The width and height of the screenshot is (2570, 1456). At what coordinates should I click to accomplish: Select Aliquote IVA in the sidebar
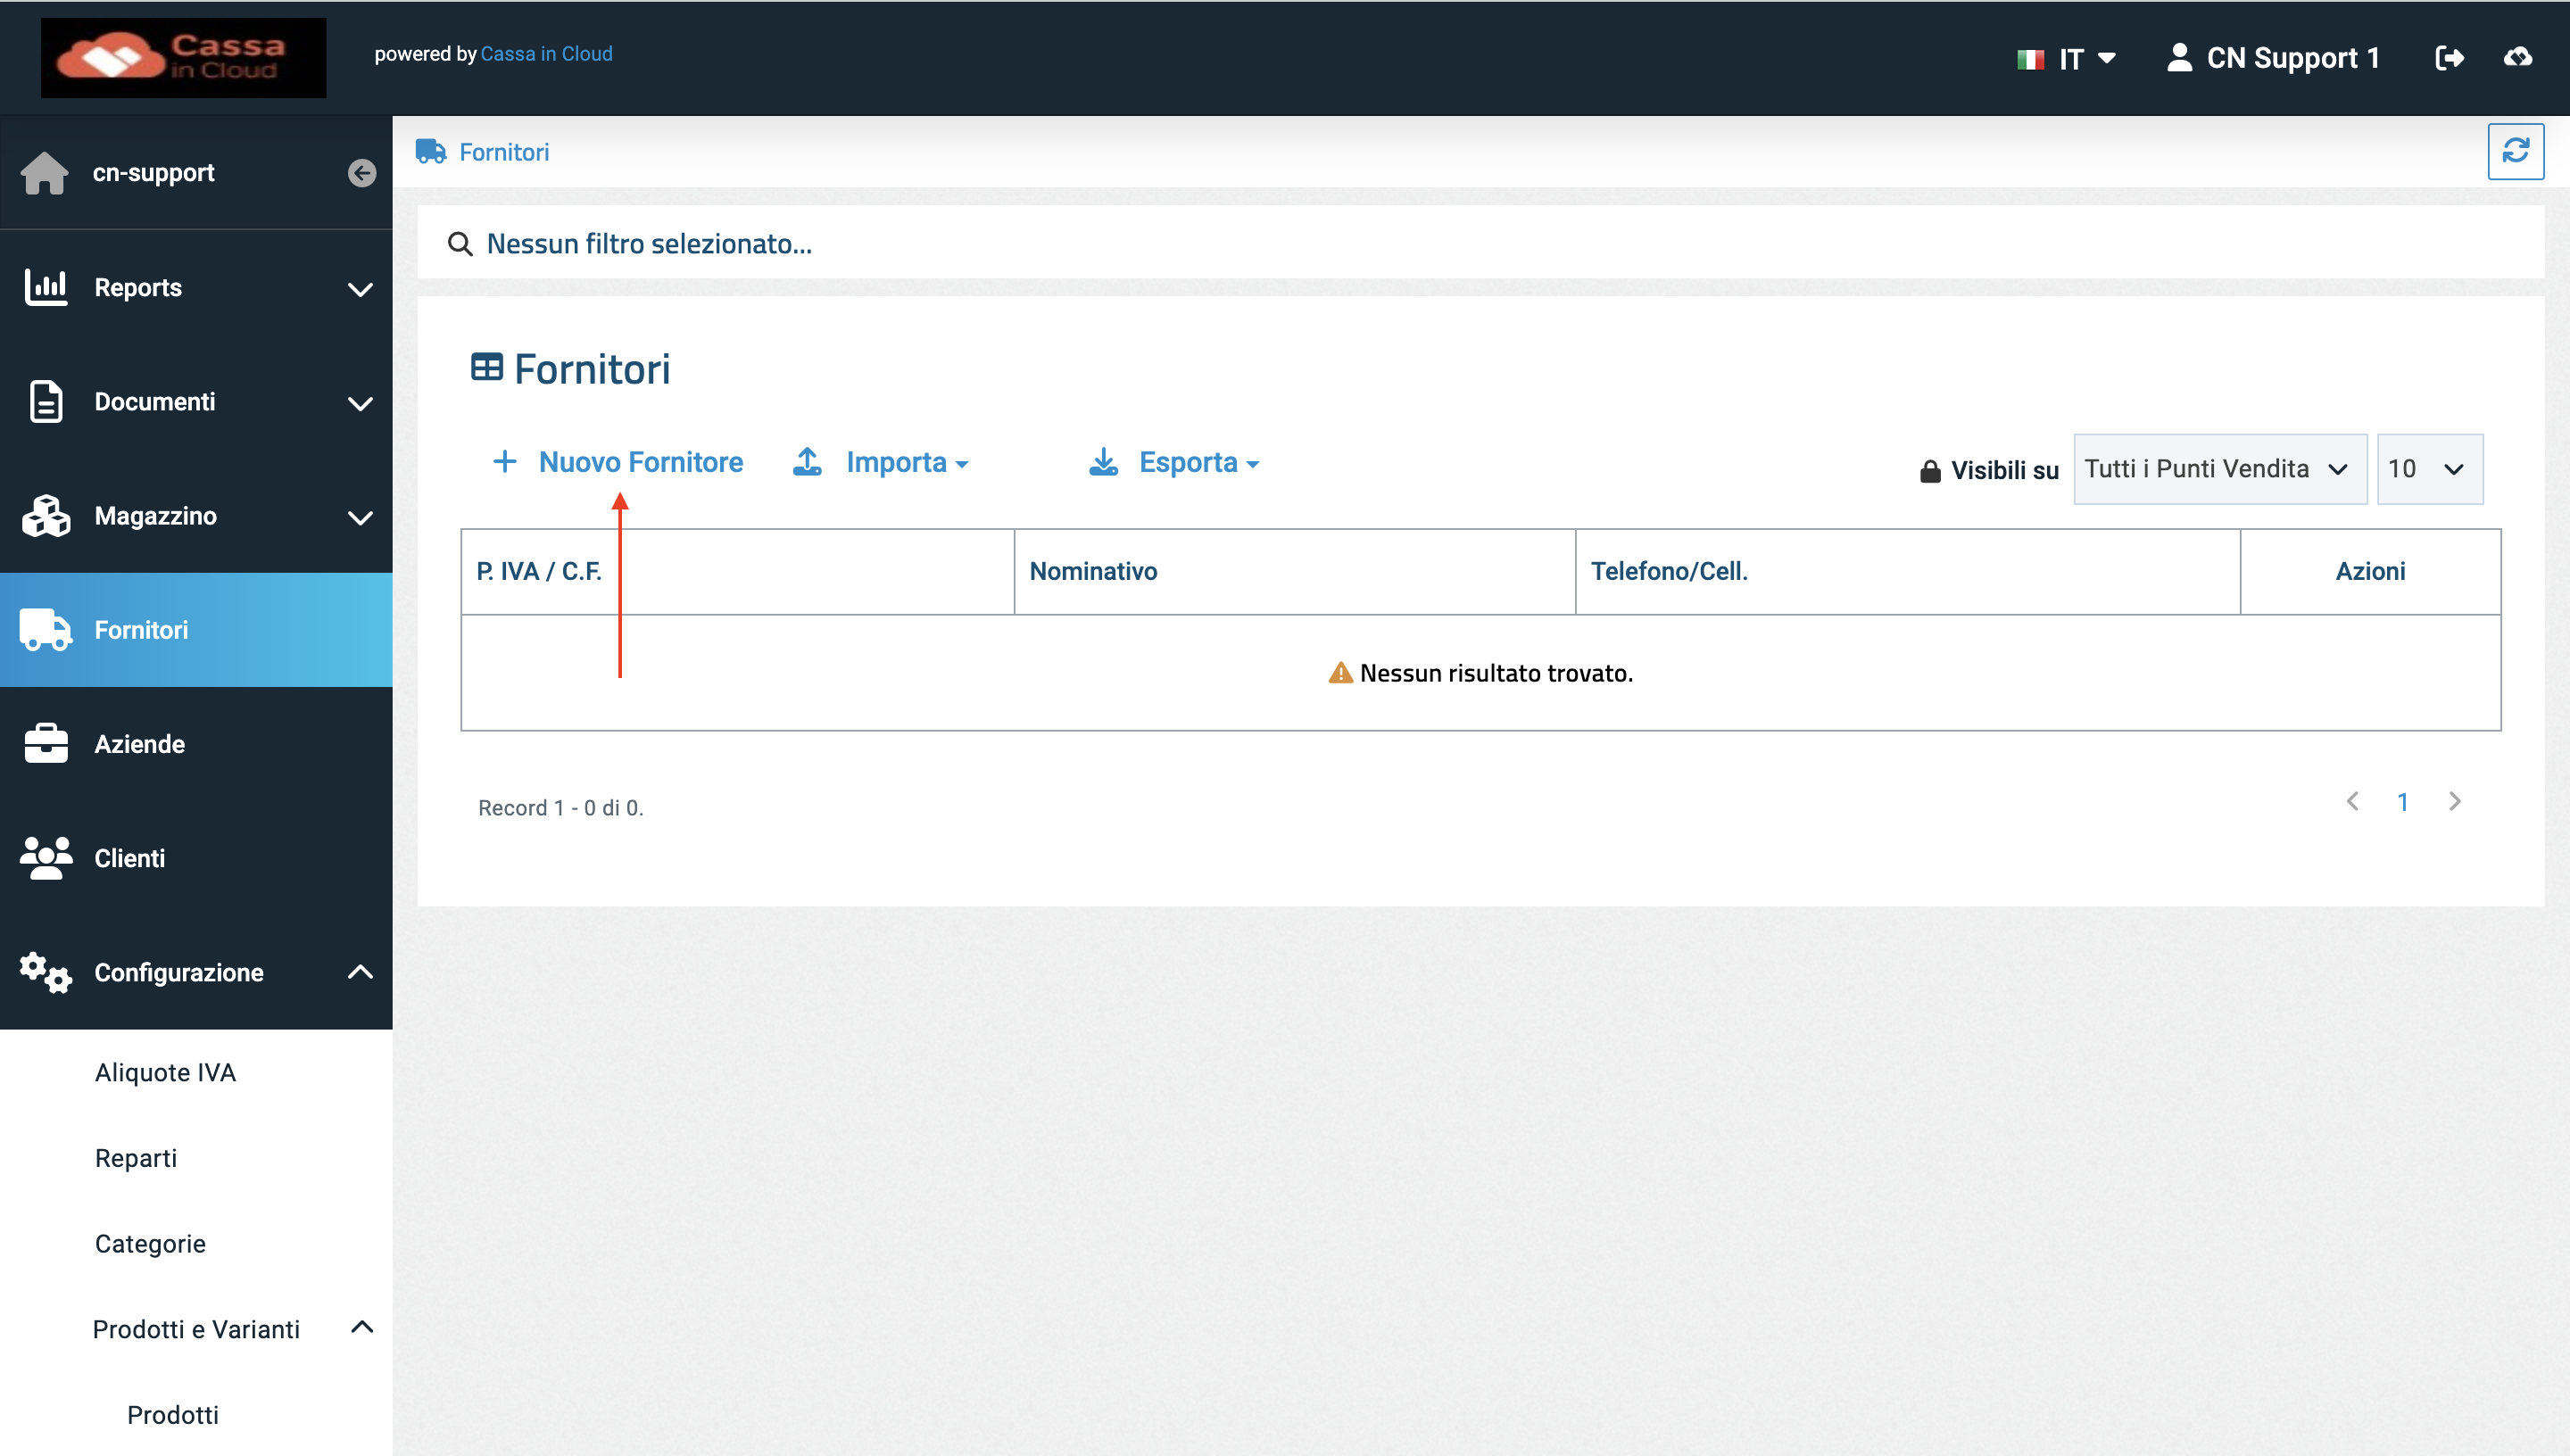166,1072
